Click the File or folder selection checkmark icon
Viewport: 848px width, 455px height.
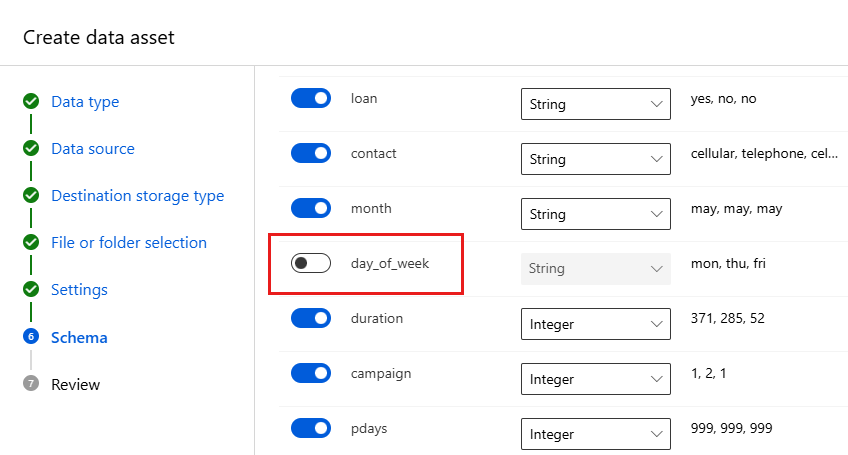[x=31, y=243]
